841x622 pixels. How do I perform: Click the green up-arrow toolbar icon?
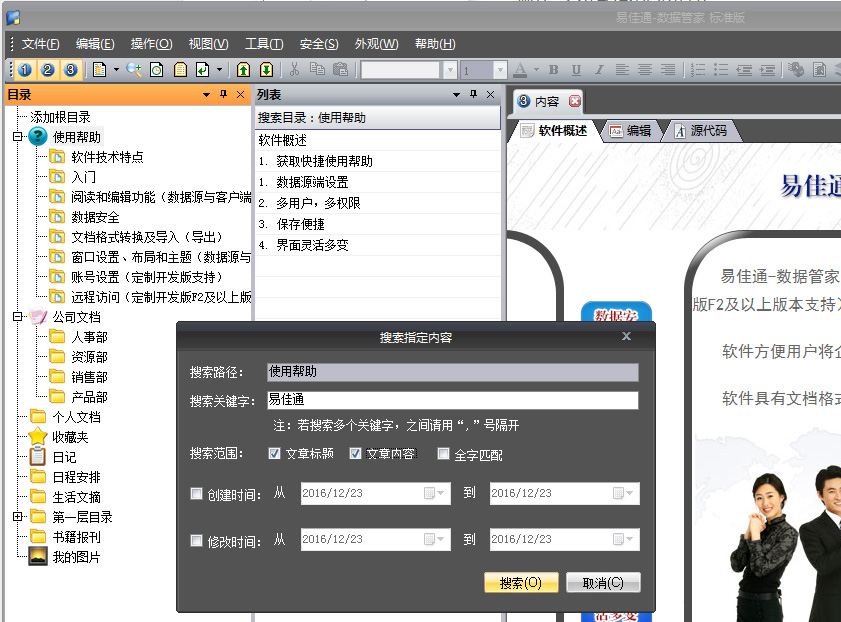click(243, 70)
